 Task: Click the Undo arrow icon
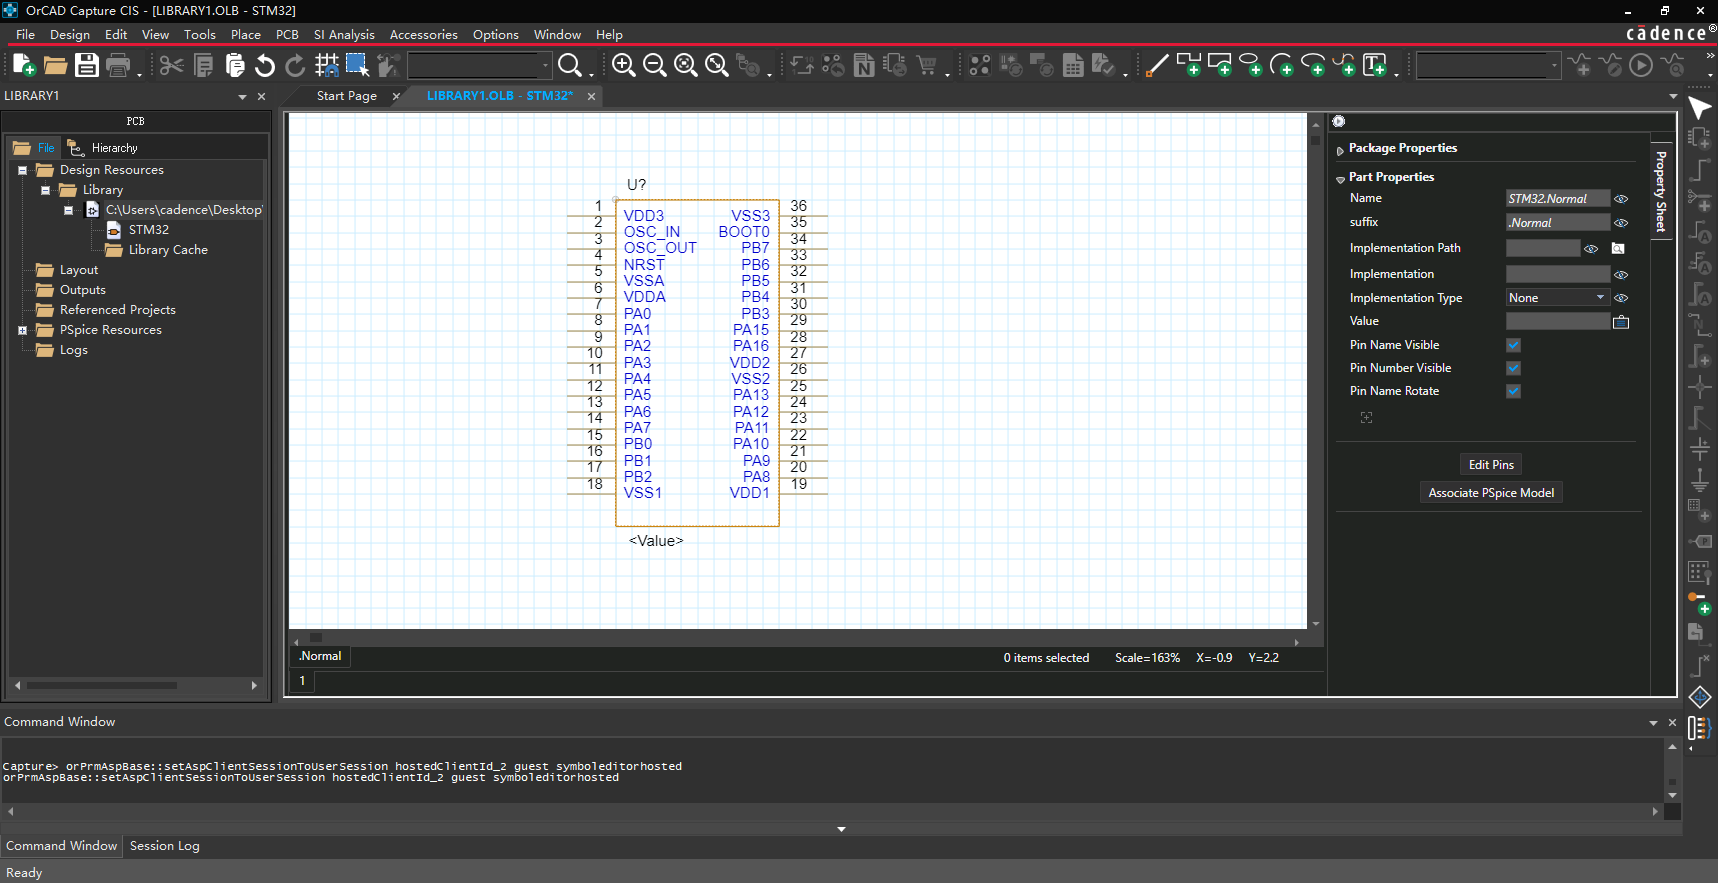pyautogui.click(x=264, y=65)
